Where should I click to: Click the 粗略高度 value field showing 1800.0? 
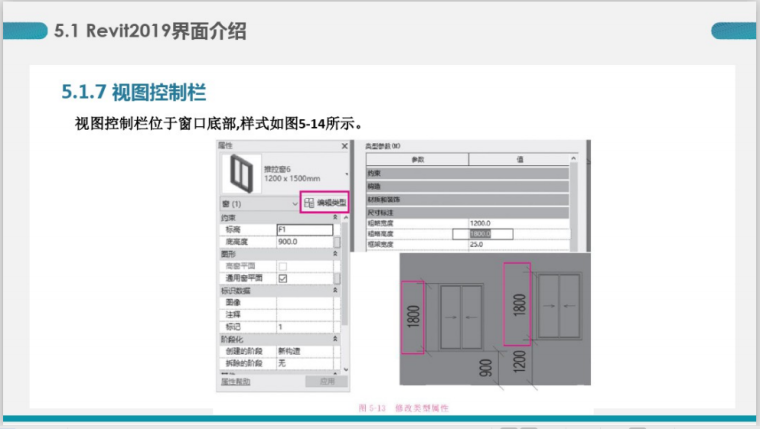(483, 234)
